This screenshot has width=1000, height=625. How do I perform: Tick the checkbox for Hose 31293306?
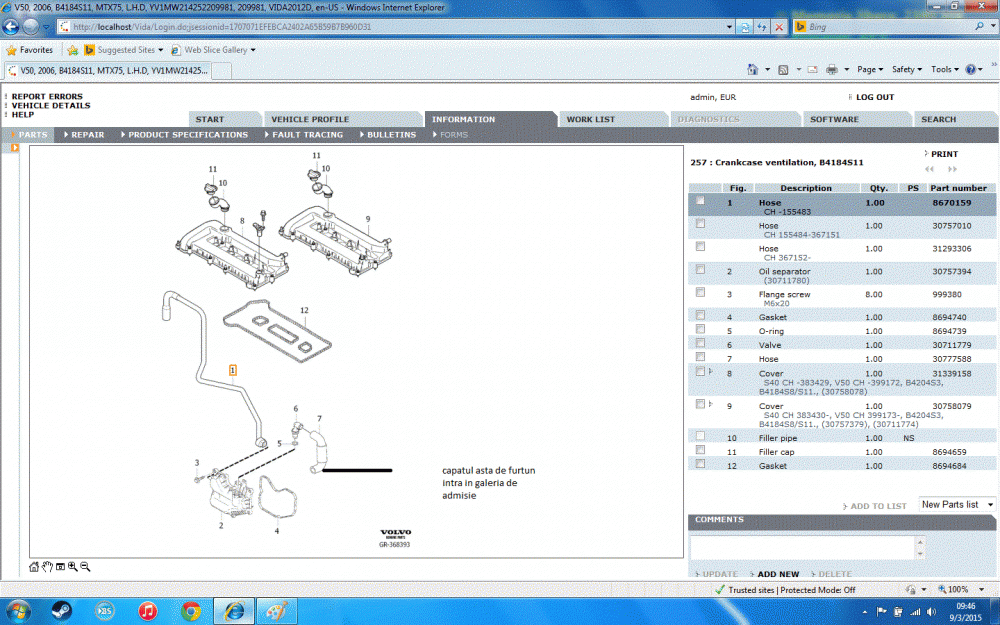point(700,246)
